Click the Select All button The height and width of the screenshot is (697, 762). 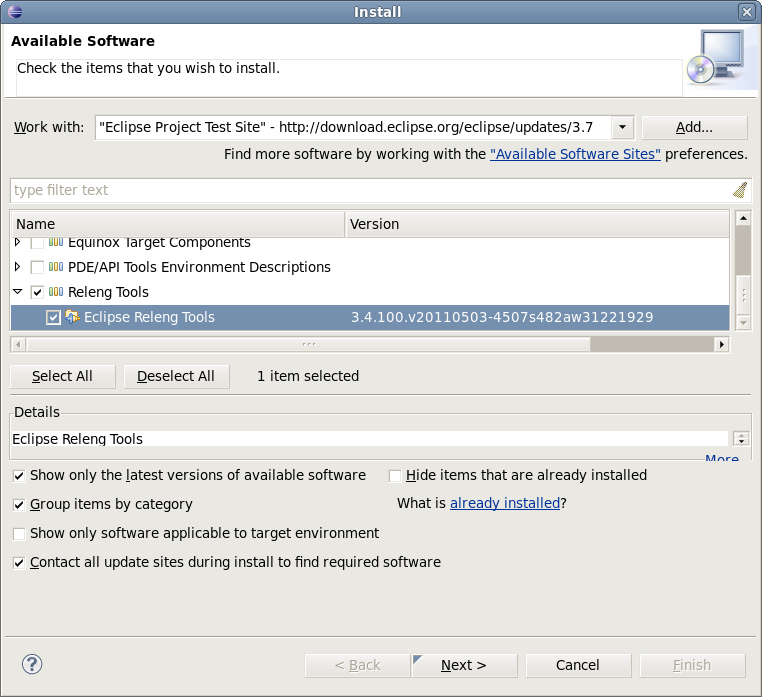[x=63, y=376]
